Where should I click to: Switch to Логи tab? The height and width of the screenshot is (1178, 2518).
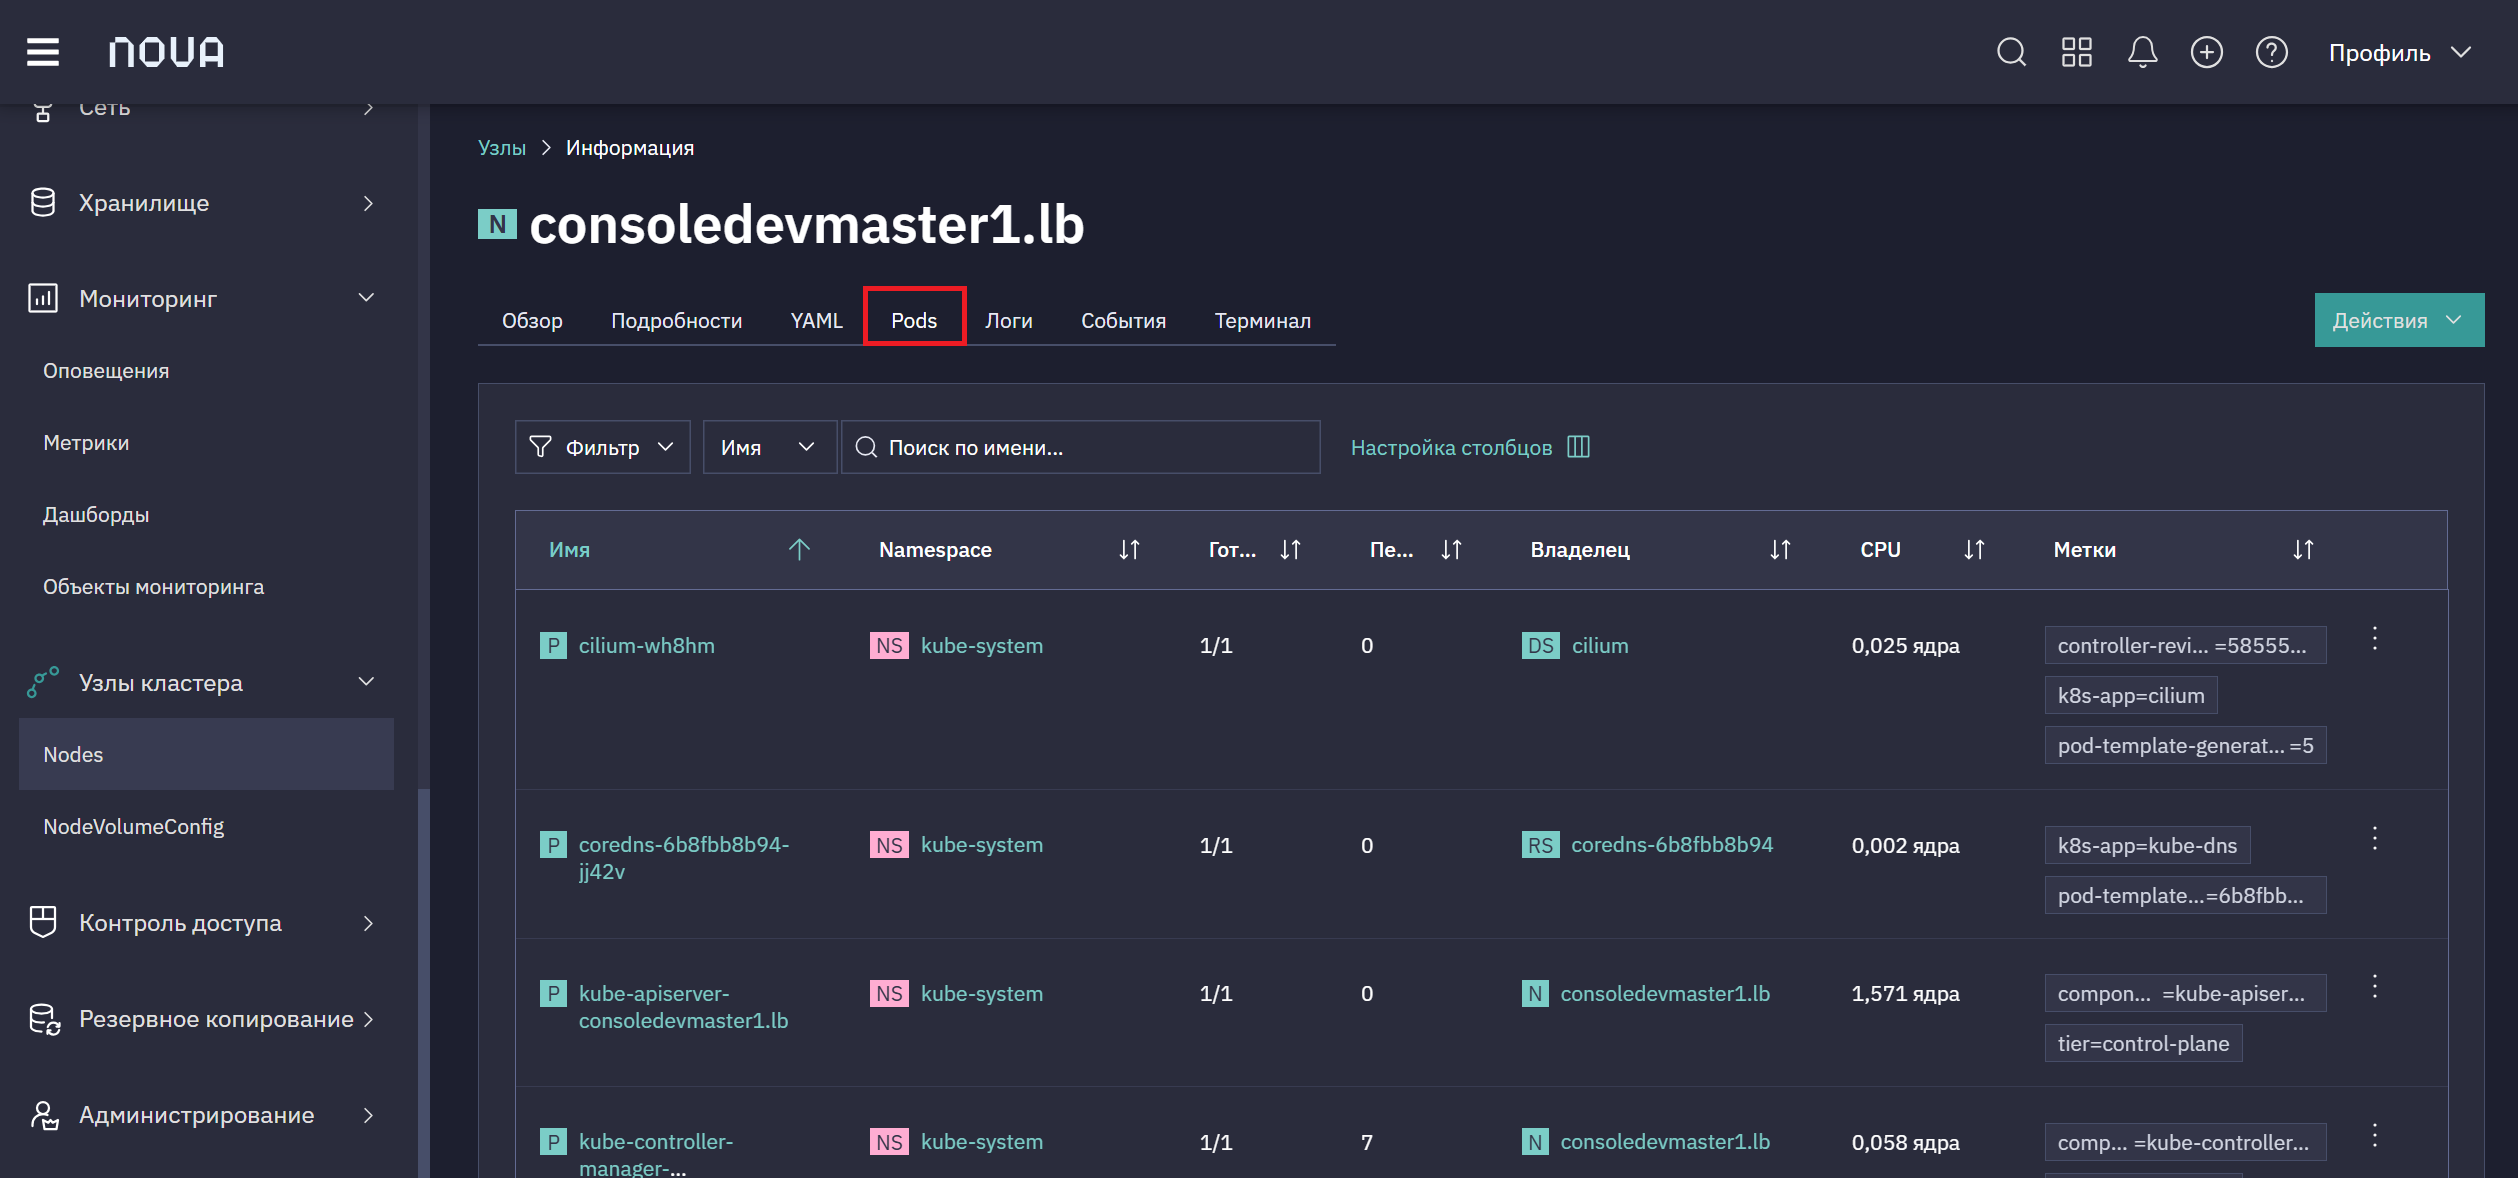pyautogui.click(x=1009, y=321)
